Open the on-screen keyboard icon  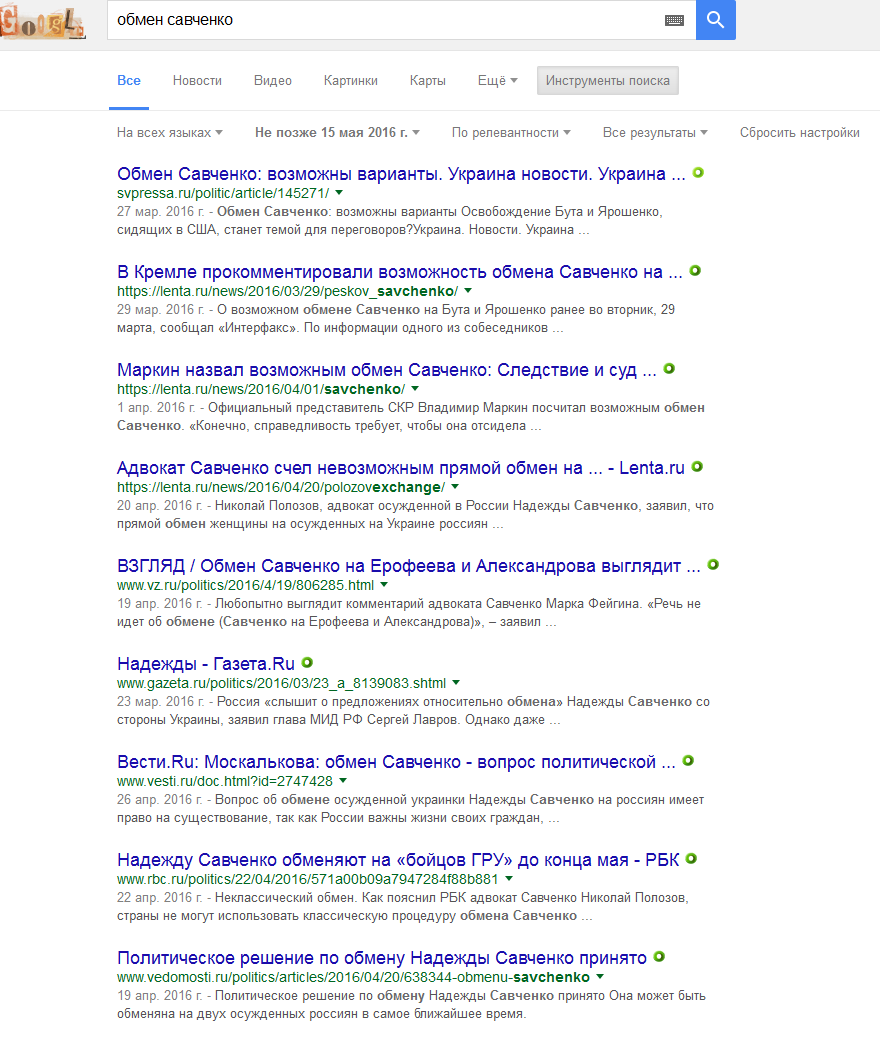(674, 20)
